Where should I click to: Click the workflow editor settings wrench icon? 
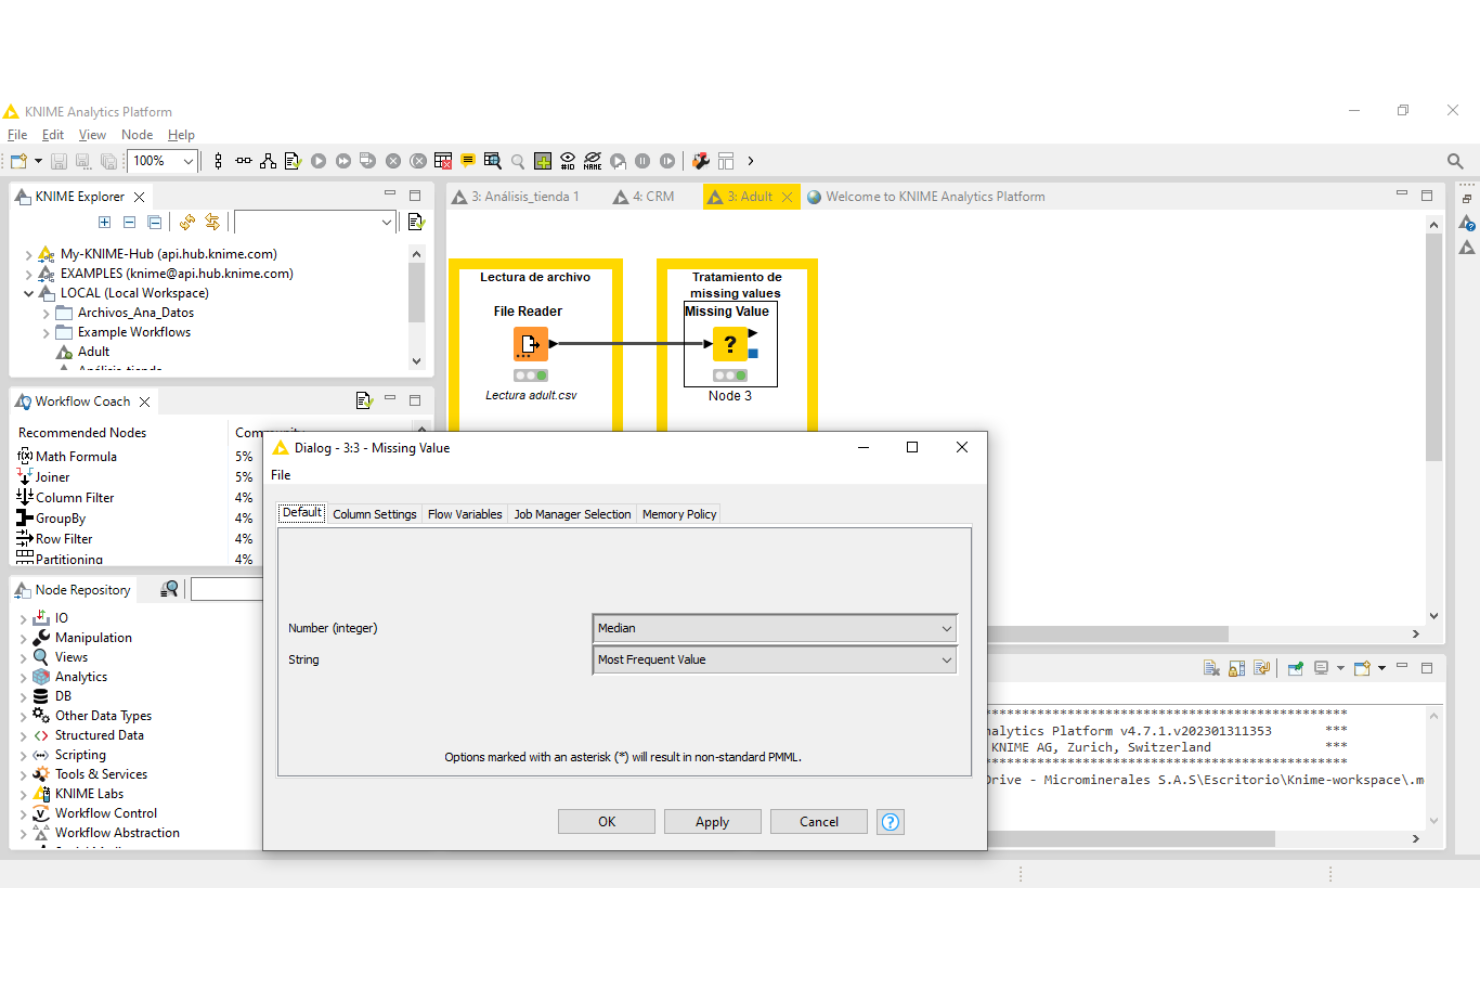coord(701,161)
